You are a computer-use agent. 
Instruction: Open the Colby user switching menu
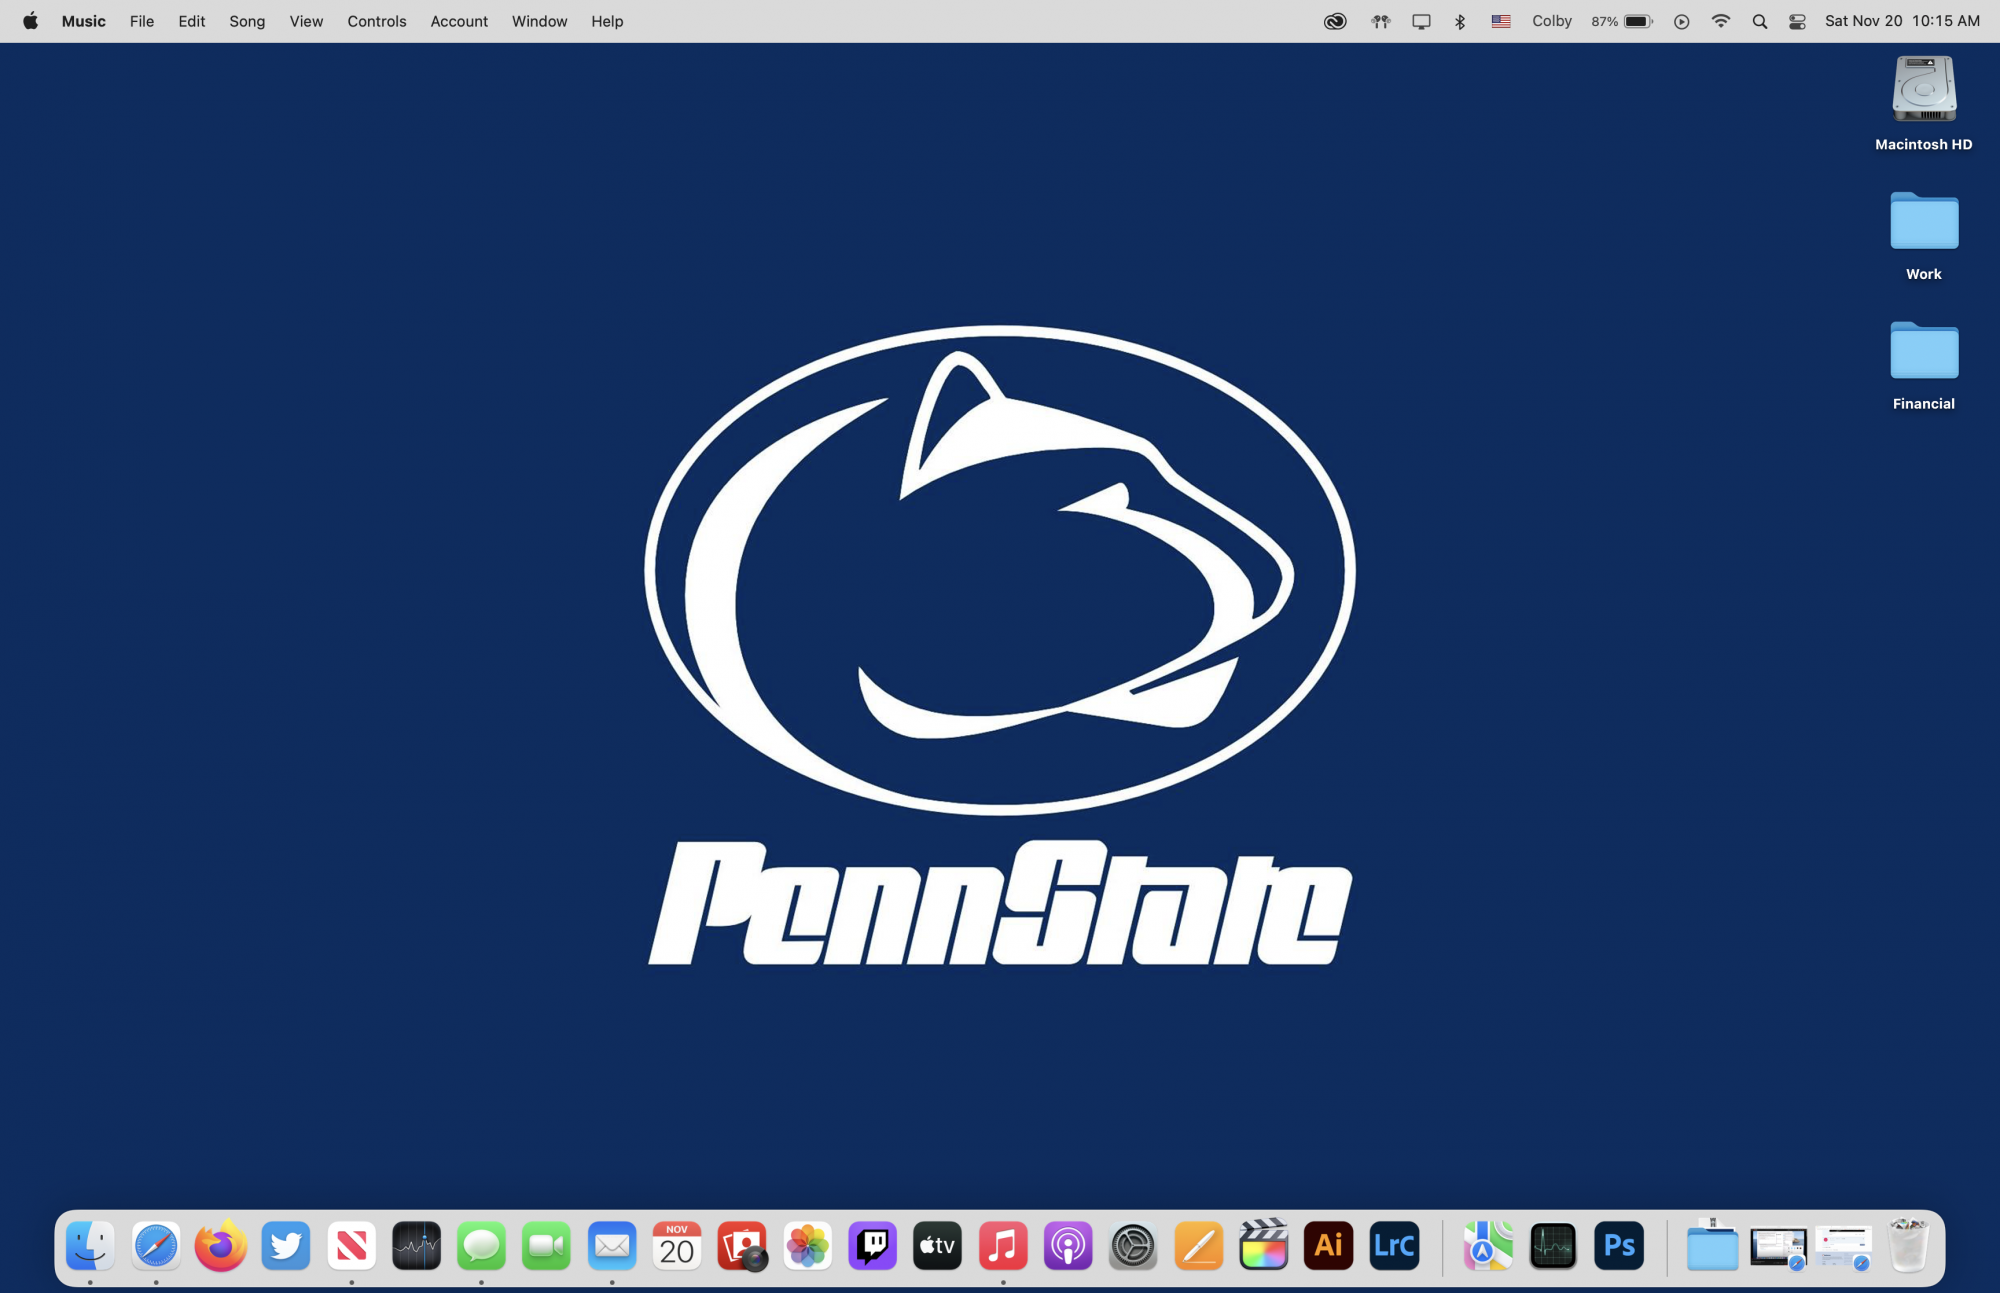1552,21
